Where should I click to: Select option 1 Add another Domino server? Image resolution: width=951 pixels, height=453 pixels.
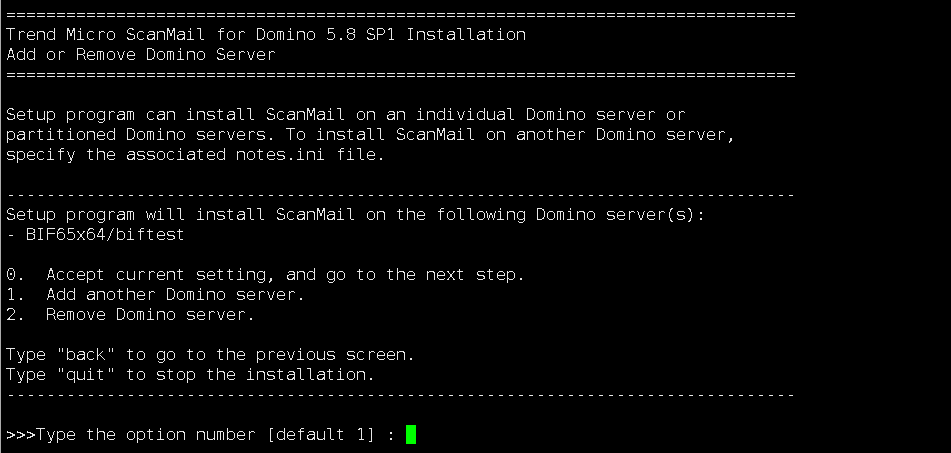(155, 294)
